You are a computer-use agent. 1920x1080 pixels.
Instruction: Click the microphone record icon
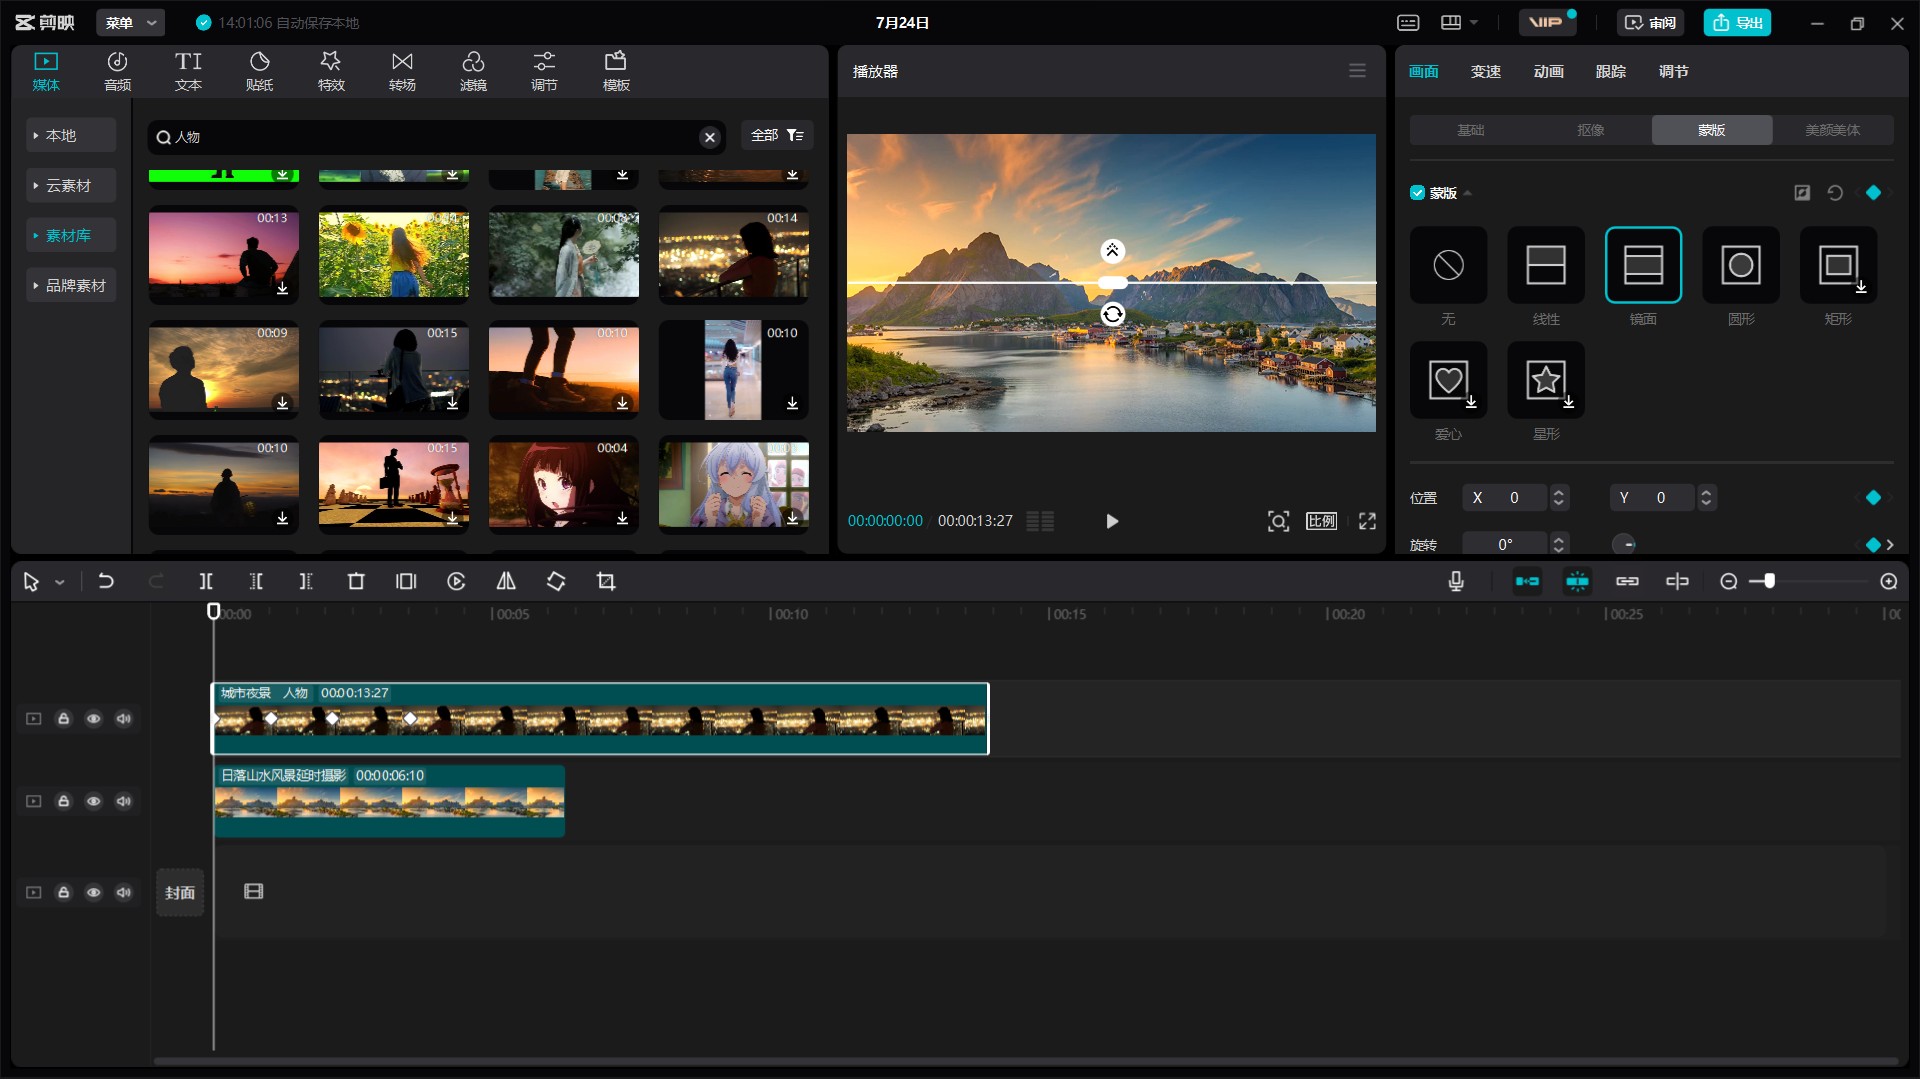point(1456,581)
